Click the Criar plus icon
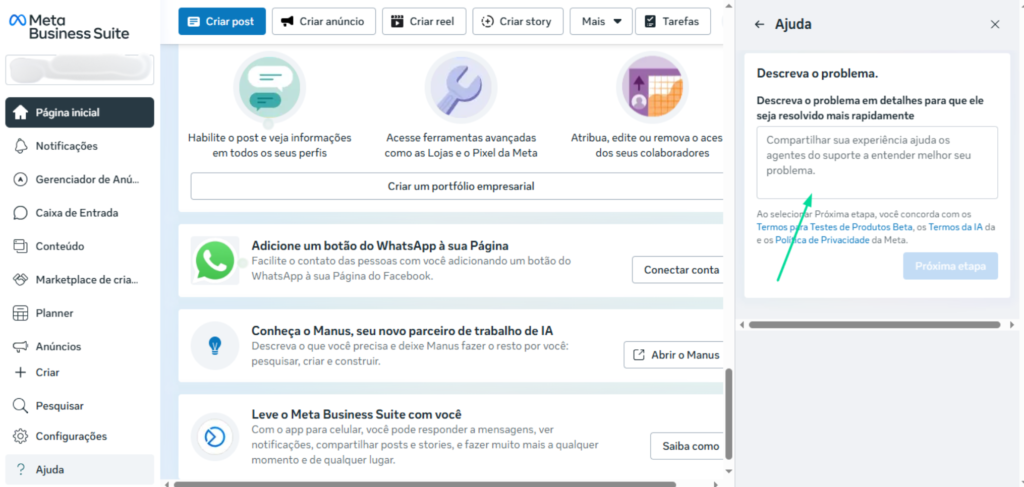The image size is (1024, 487). (20, 372)
